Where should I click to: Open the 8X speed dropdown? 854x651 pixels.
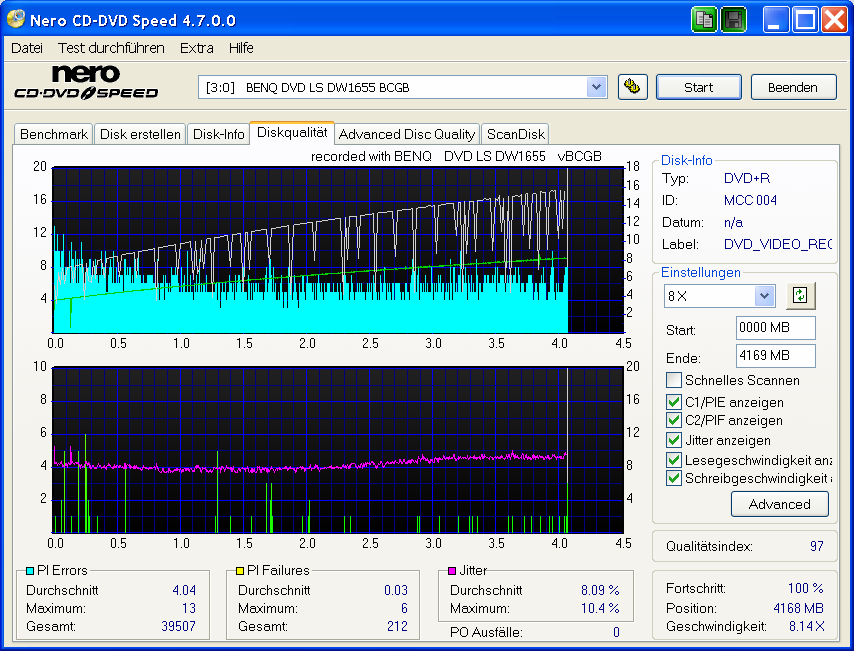(x=762, y=295)
